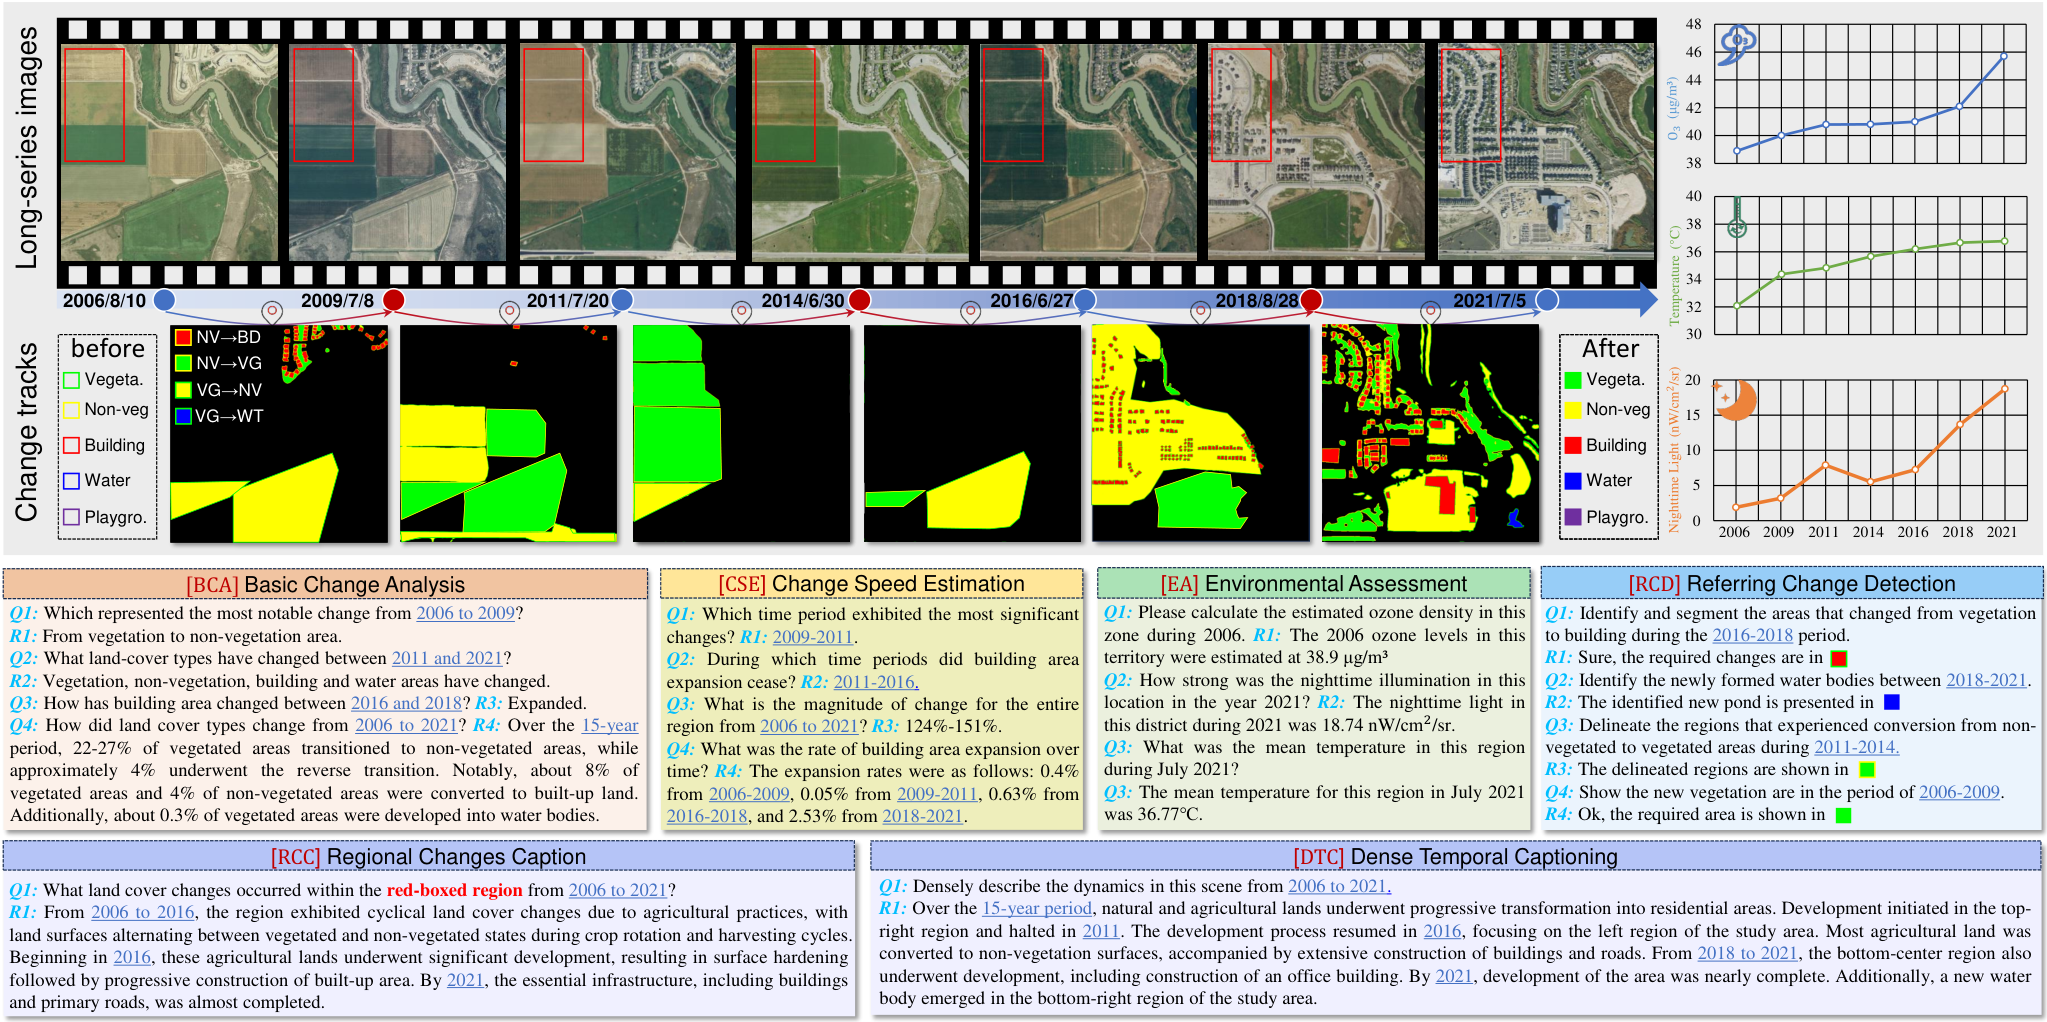Select the red dot at 2009/7/8
The height and width of the screenshot is (1022, 2047).
point(394,299)
